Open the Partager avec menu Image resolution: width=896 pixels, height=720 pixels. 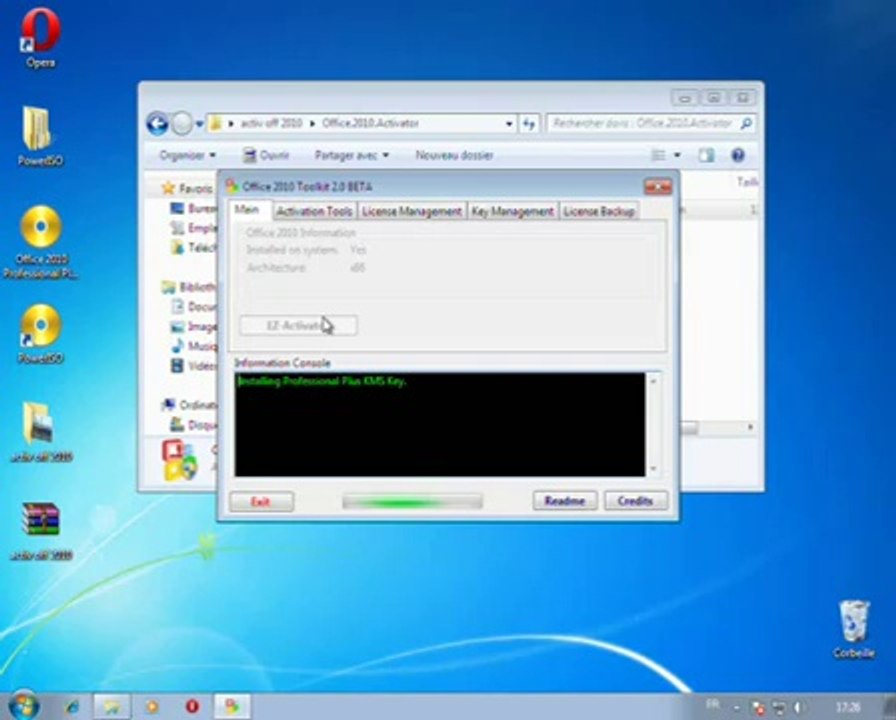coord(351,155)
